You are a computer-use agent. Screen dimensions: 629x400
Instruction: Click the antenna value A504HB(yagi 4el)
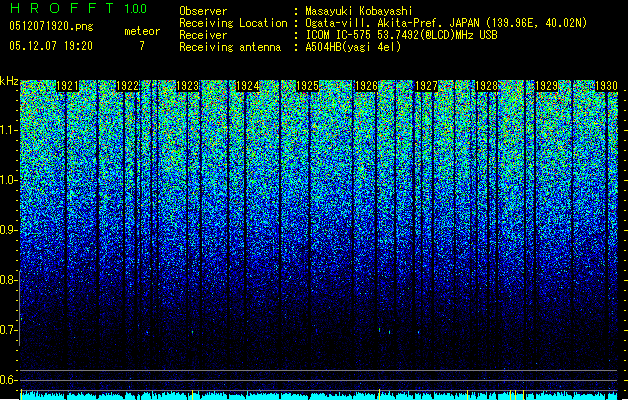pyautogui.click(x=353, y=47)
